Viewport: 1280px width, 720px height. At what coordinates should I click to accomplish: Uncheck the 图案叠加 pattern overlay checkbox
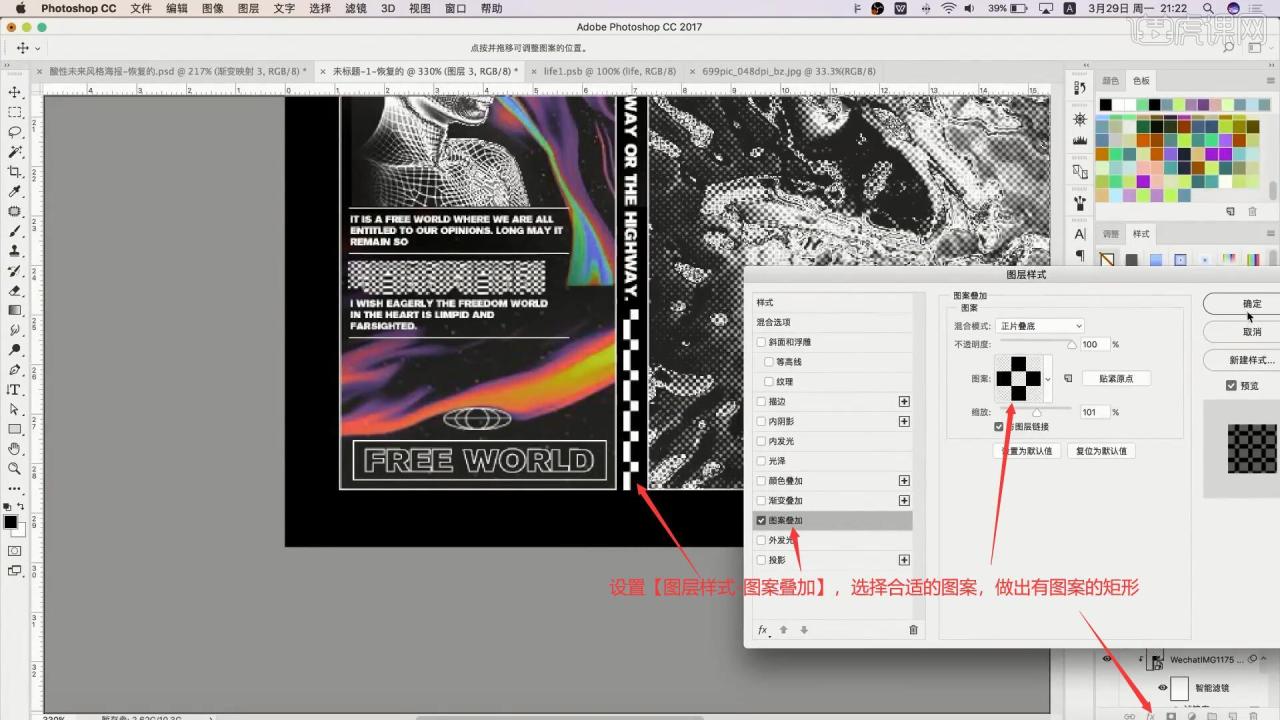click(x=761, y=520)
